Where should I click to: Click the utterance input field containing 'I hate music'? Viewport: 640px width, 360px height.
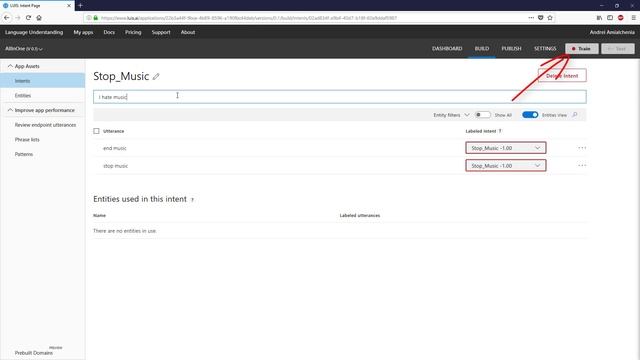pos(340,97)
